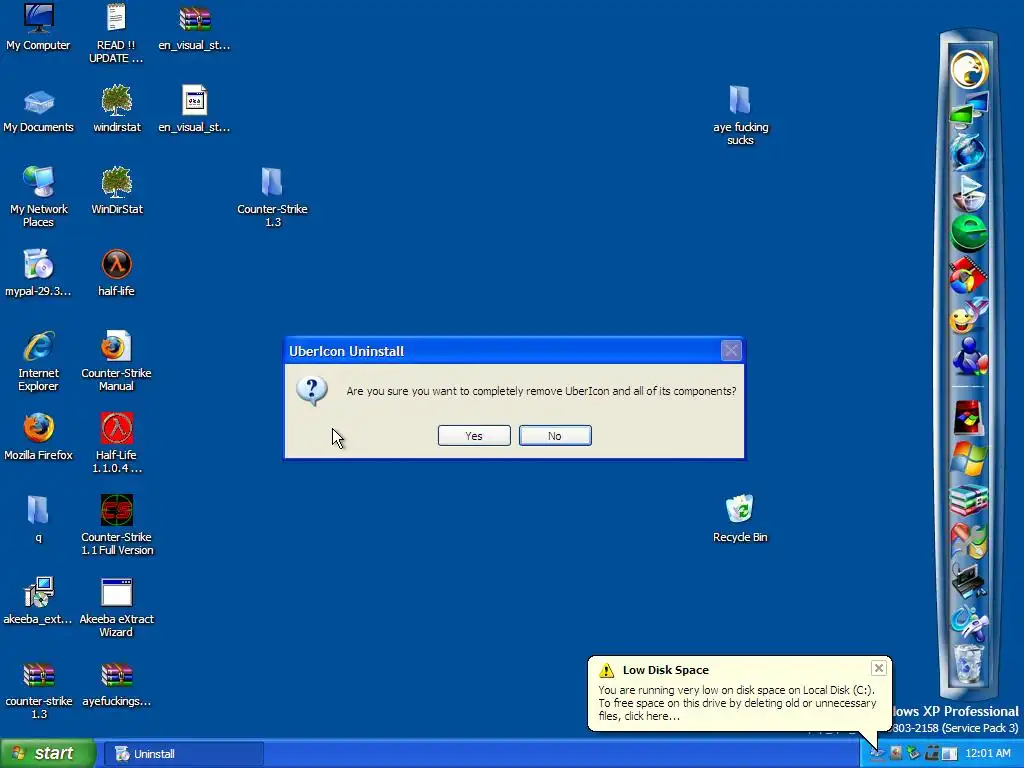The height and width of the screenshot is (768, 1024).
Task: Click No in UberIcon Uninstall dialog
Action: [555, 436]
